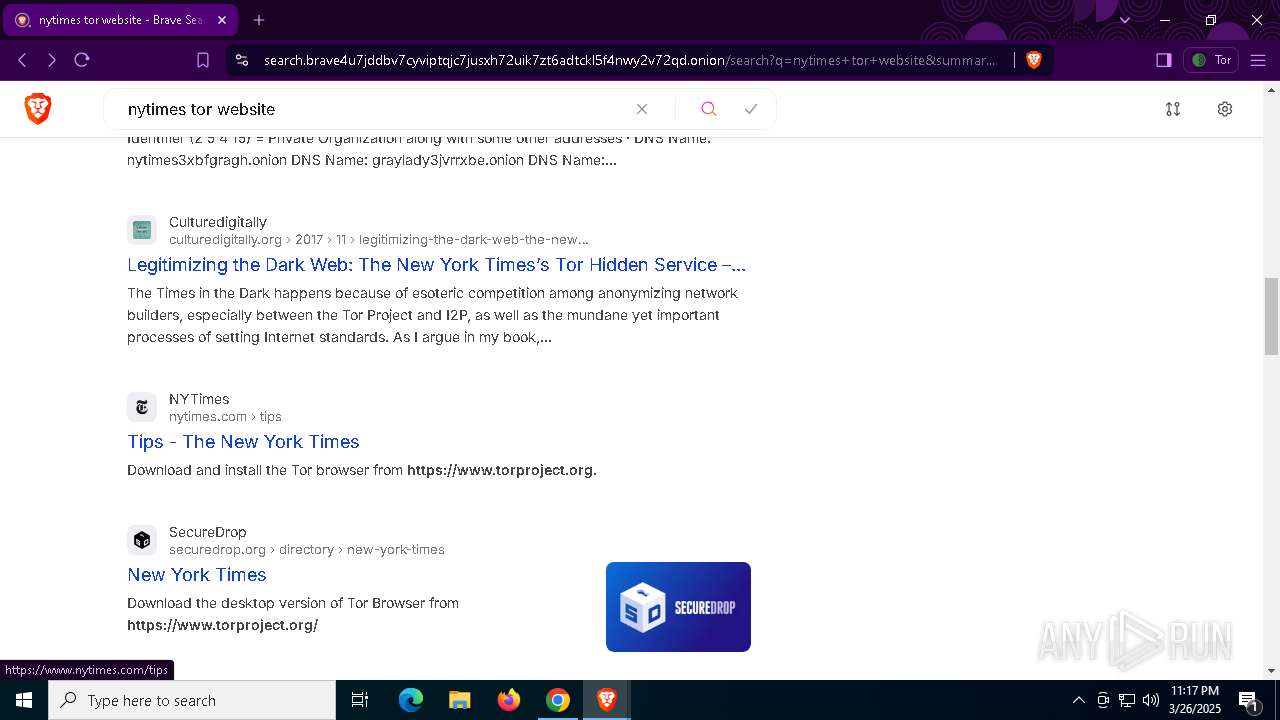
Task: Toggle the sidebar panel button
Action: tap(1163, 60)
